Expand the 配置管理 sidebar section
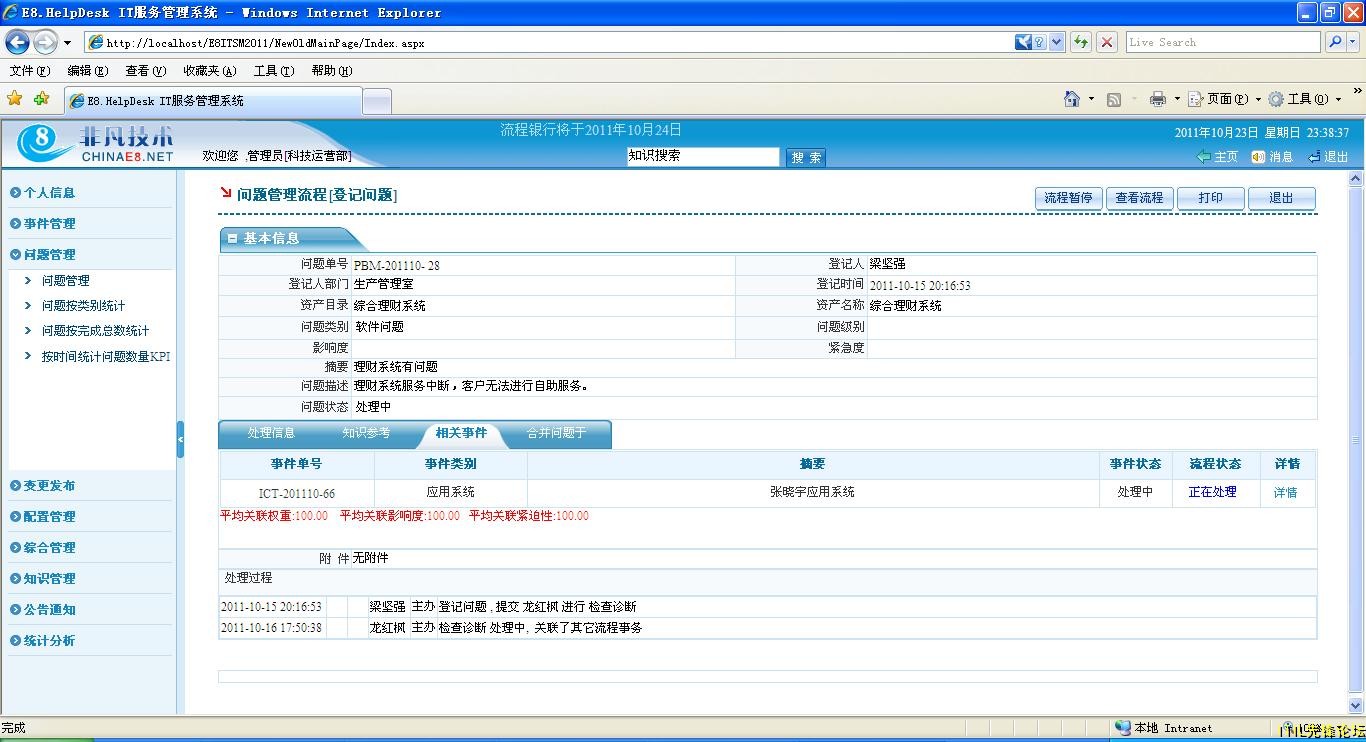1366x742 pixels. click(x=49, y=517)
